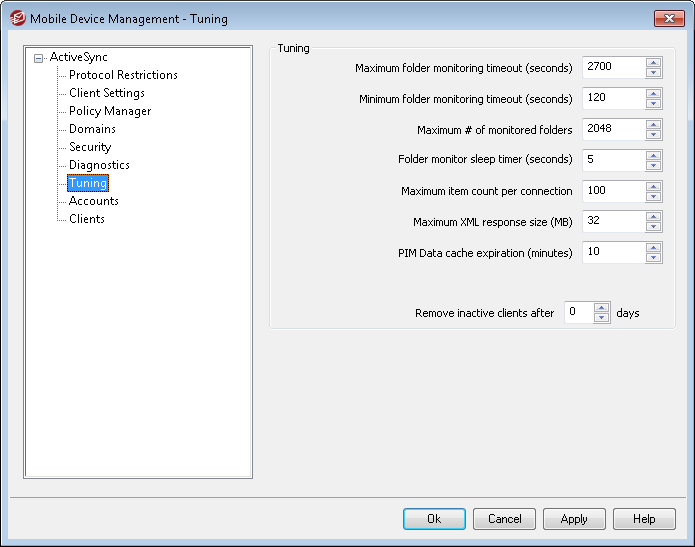695x547 pixels.
Task: Decrease folder monitor sleep timer value
Action: 653,166
